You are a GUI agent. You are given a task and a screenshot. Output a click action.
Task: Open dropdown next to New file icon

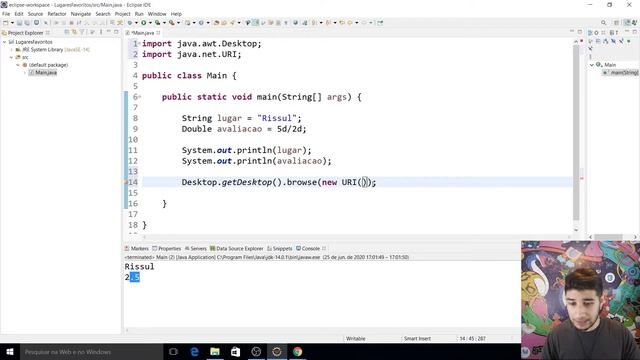[x=12, y=23]
